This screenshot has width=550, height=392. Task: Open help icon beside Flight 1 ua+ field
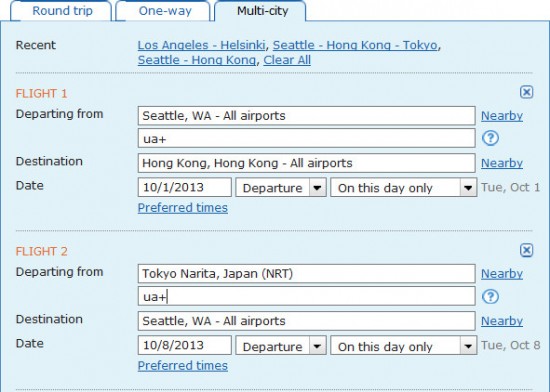pos(490,138)
